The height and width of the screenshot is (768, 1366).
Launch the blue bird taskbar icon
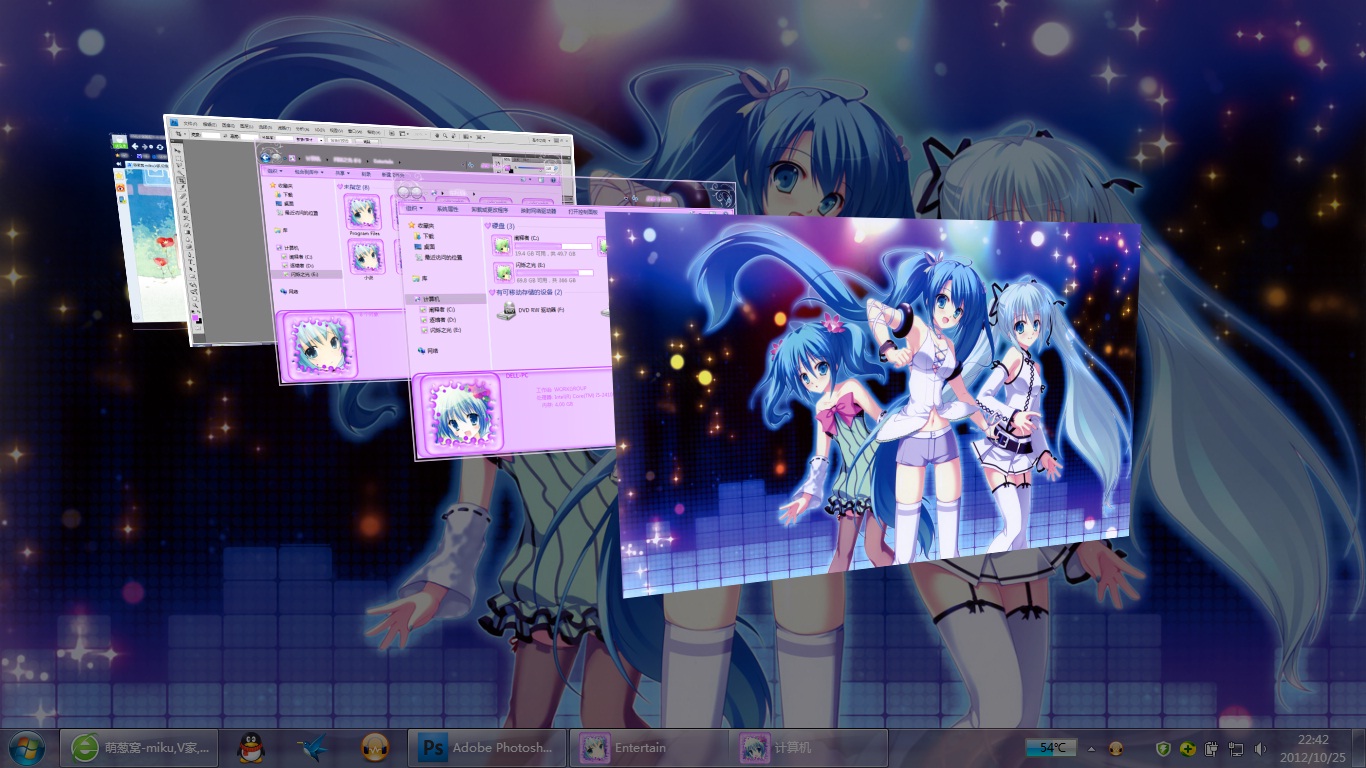[314, 747]
